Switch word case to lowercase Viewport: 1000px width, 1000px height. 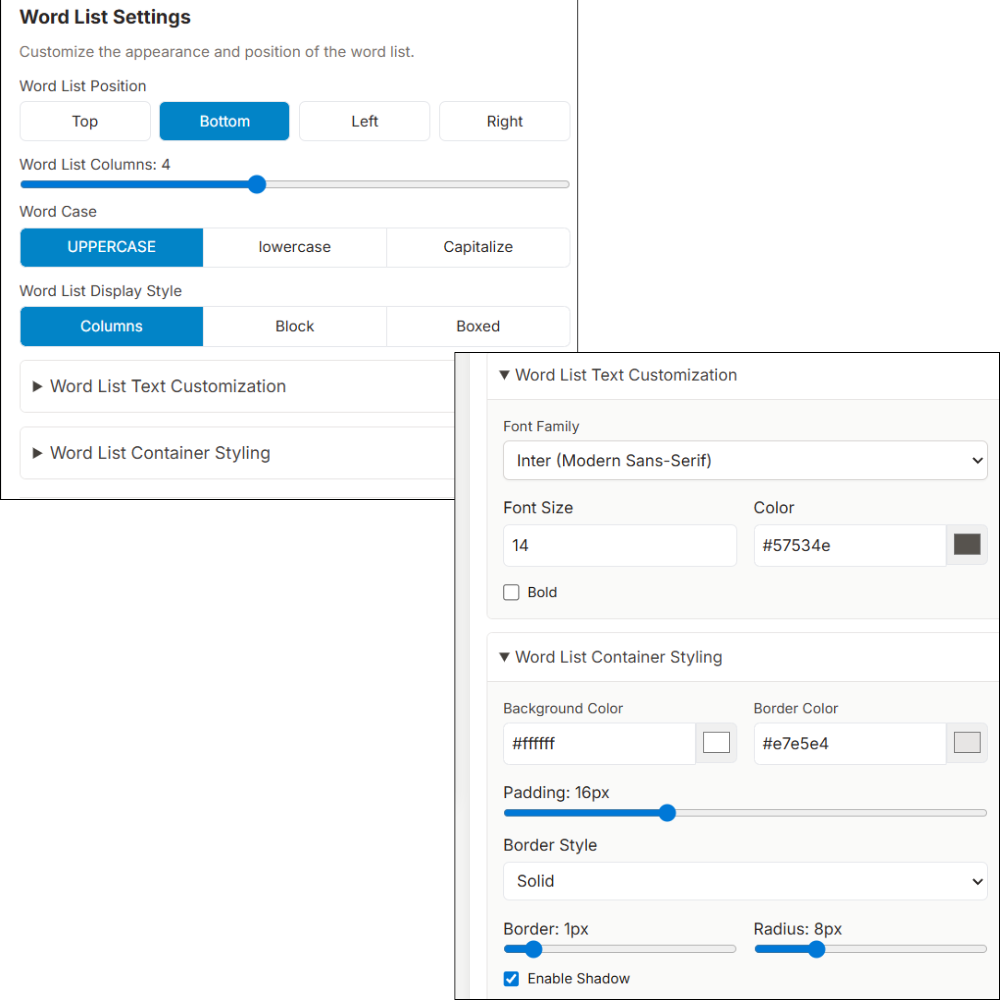294,247
